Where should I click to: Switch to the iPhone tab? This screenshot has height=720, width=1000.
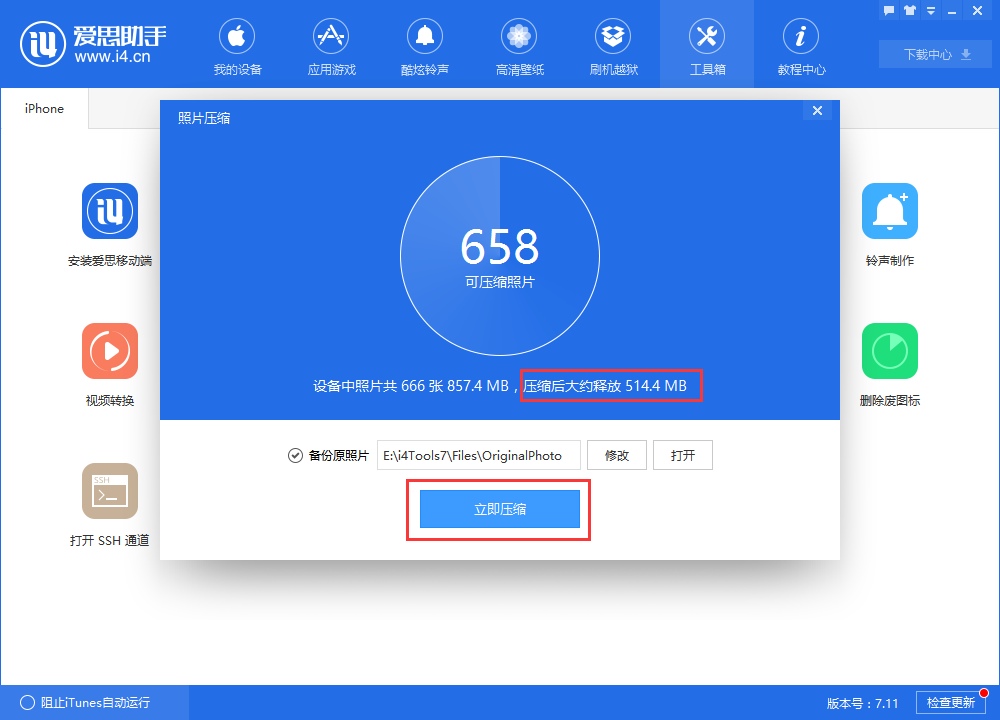click(43, 108)
